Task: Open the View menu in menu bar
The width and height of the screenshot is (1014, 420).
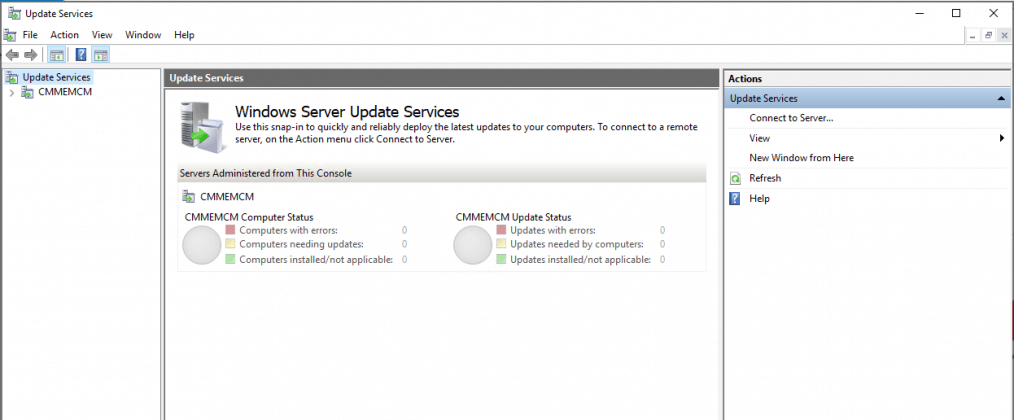Action: [102, 35]
